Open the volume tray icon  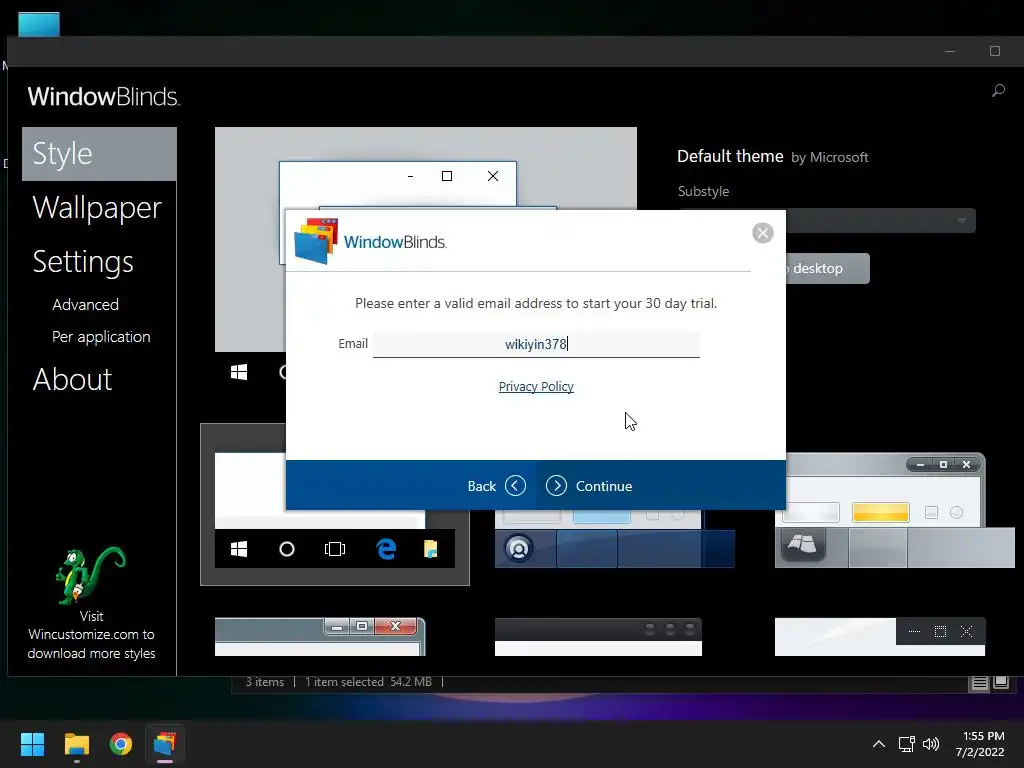[931, 744]
